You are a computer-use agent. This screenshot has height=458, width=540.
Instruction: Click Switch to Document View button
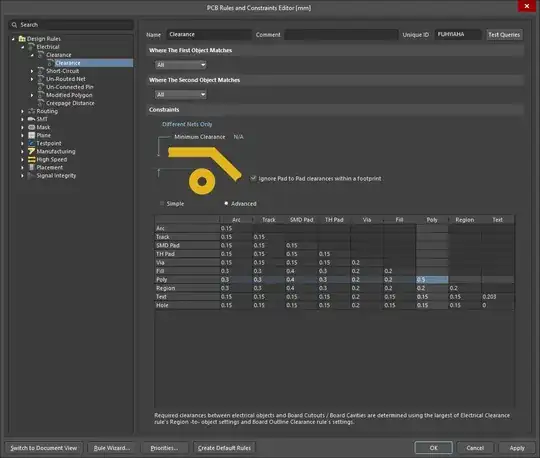pyautogui.click(x=44, y=448)
